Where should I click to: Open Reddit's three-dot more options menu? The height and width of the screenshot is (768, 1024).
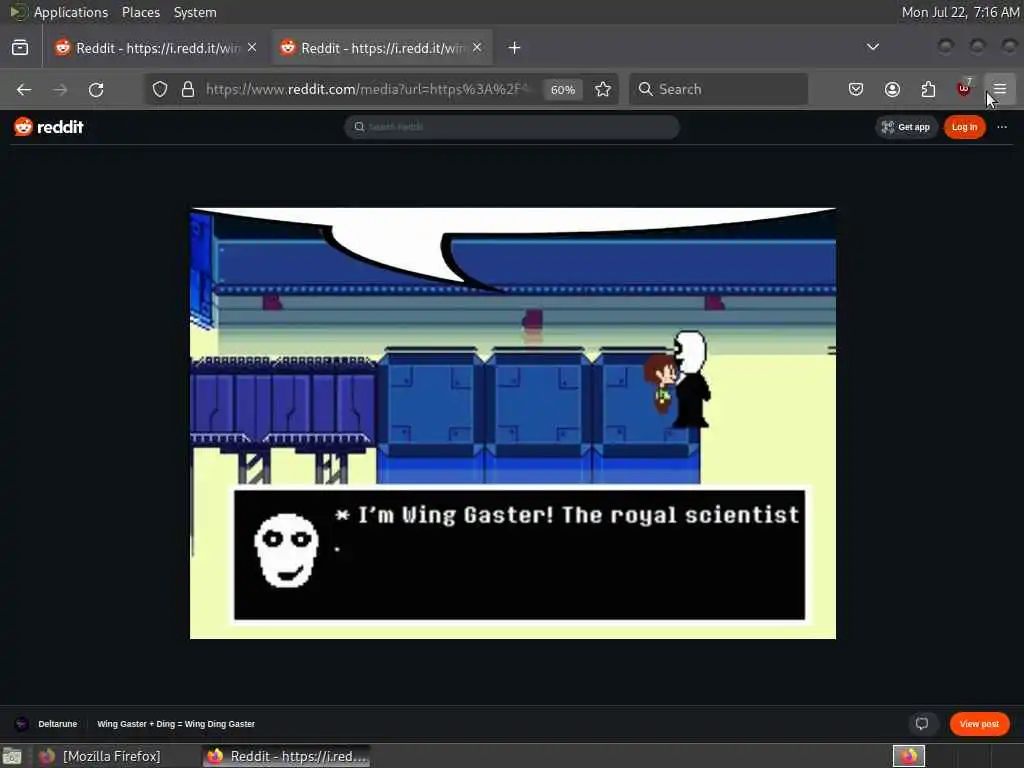point(1002,127)
